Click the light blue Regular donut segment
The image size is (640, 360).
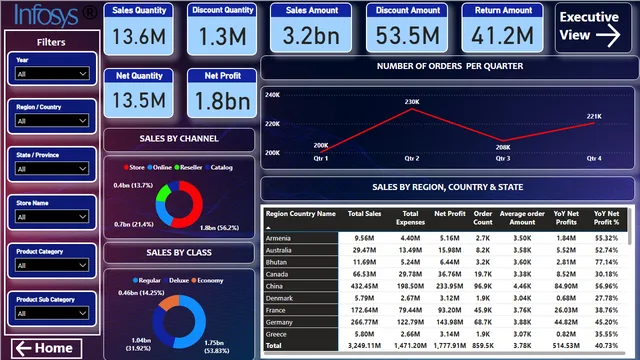[199, 322]
